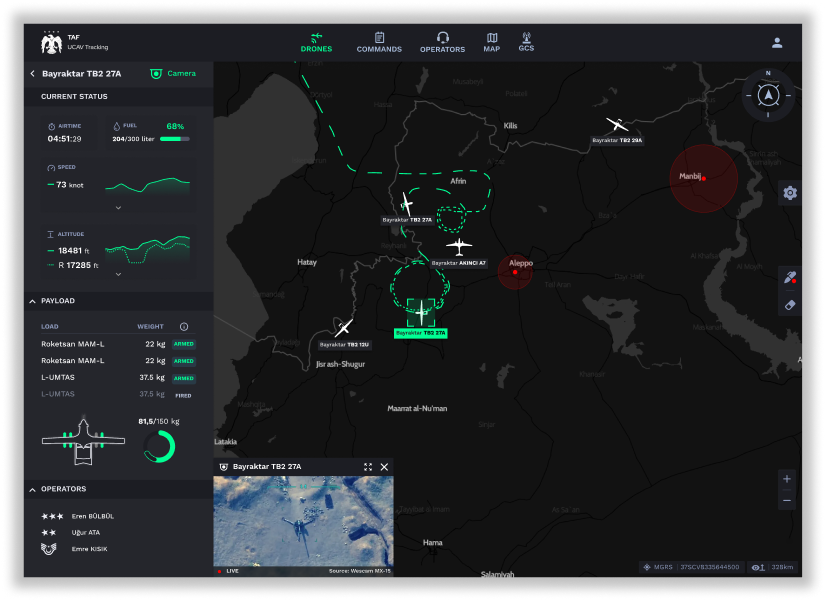The image size is (825, 600).
Task: Go back from Bayraktar TB2 27A panel
Action: click(32, 73)
